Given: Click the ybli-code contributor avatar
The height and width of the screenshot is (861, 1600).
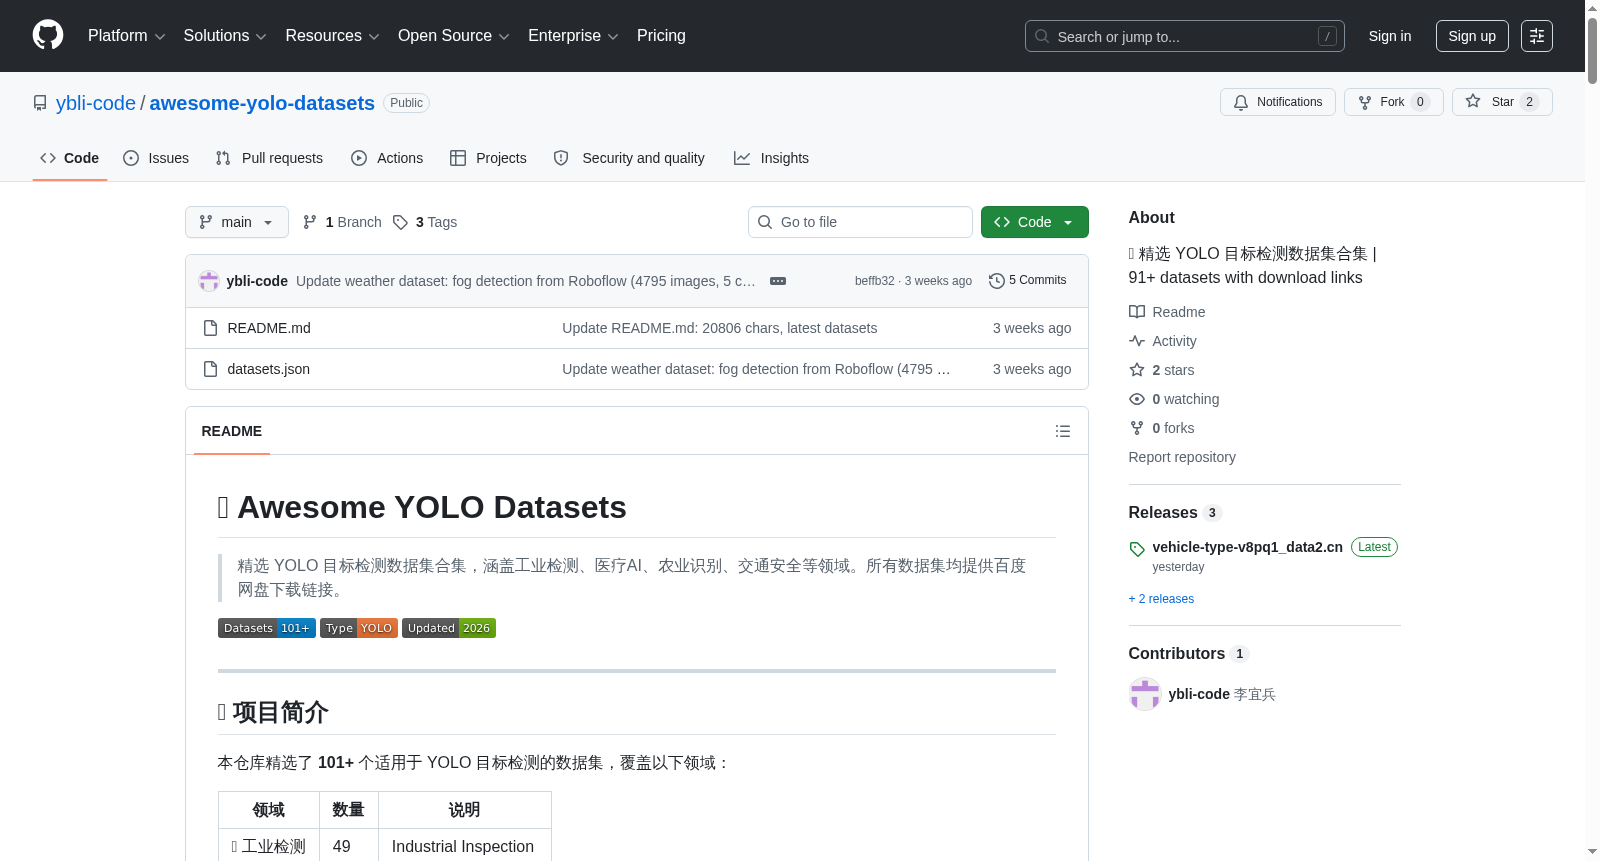Looking at the screenshot, I should pos(1145,694).
